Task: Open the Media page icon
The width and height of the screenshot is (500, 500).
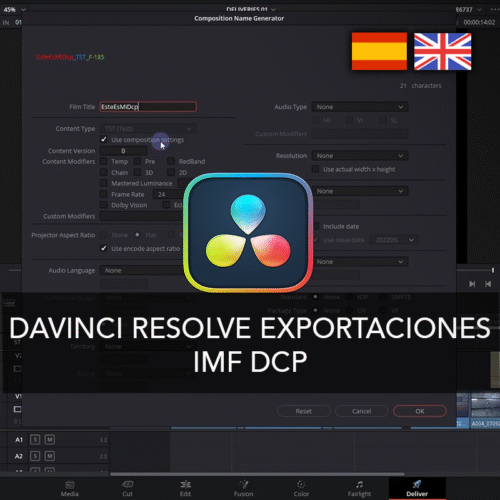Action: pyautogui.click(x=70, y=485)
